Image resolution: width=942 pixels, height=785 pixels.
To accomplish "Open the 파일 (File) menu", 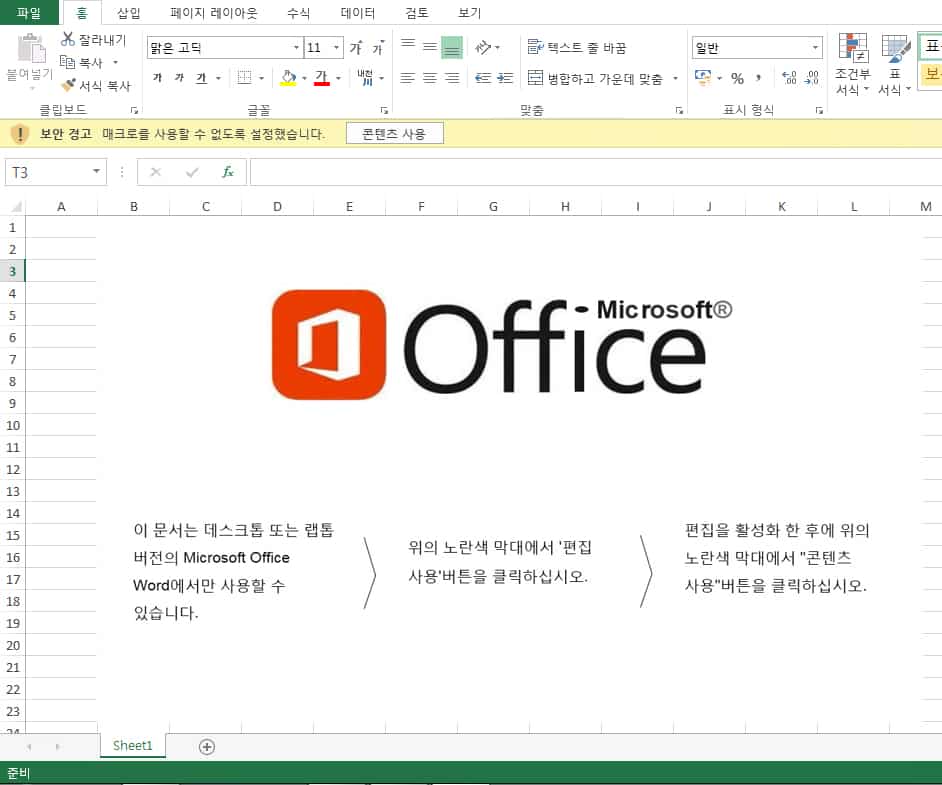I will pyautogui.click(x=29, y=13).
